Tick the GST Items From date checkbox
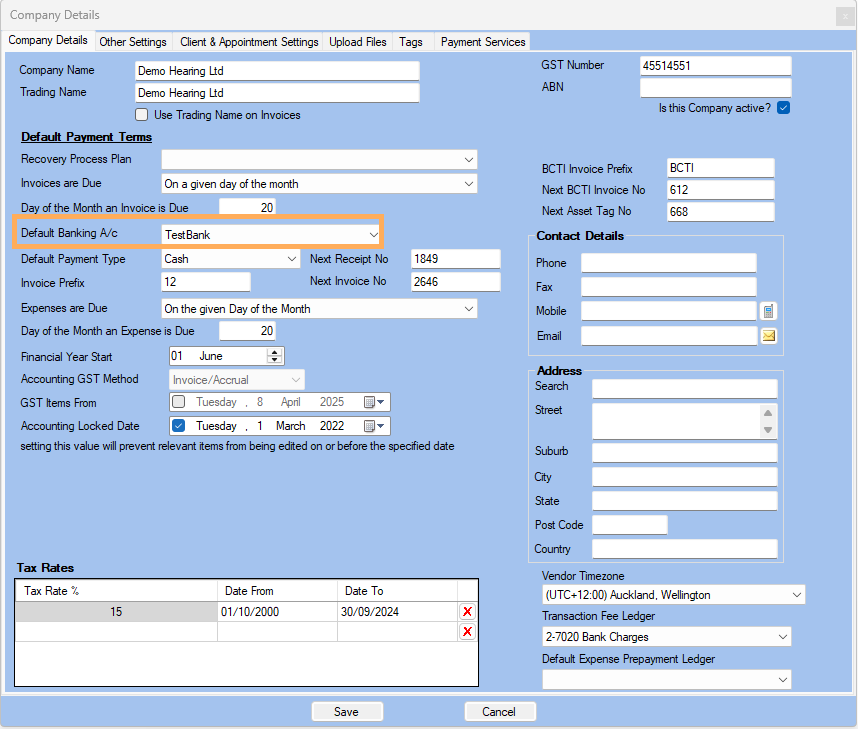 pos(179,402)
